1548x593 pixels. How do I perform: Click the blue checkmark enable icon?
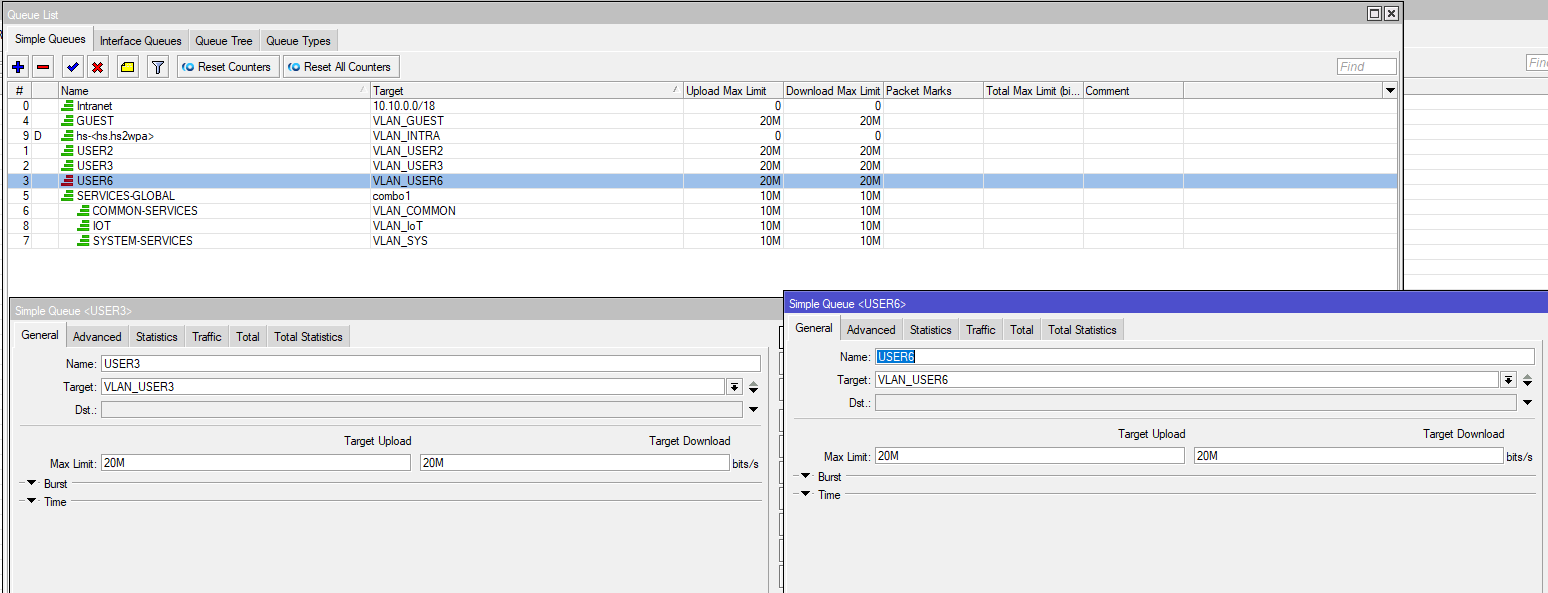point(73,67)
